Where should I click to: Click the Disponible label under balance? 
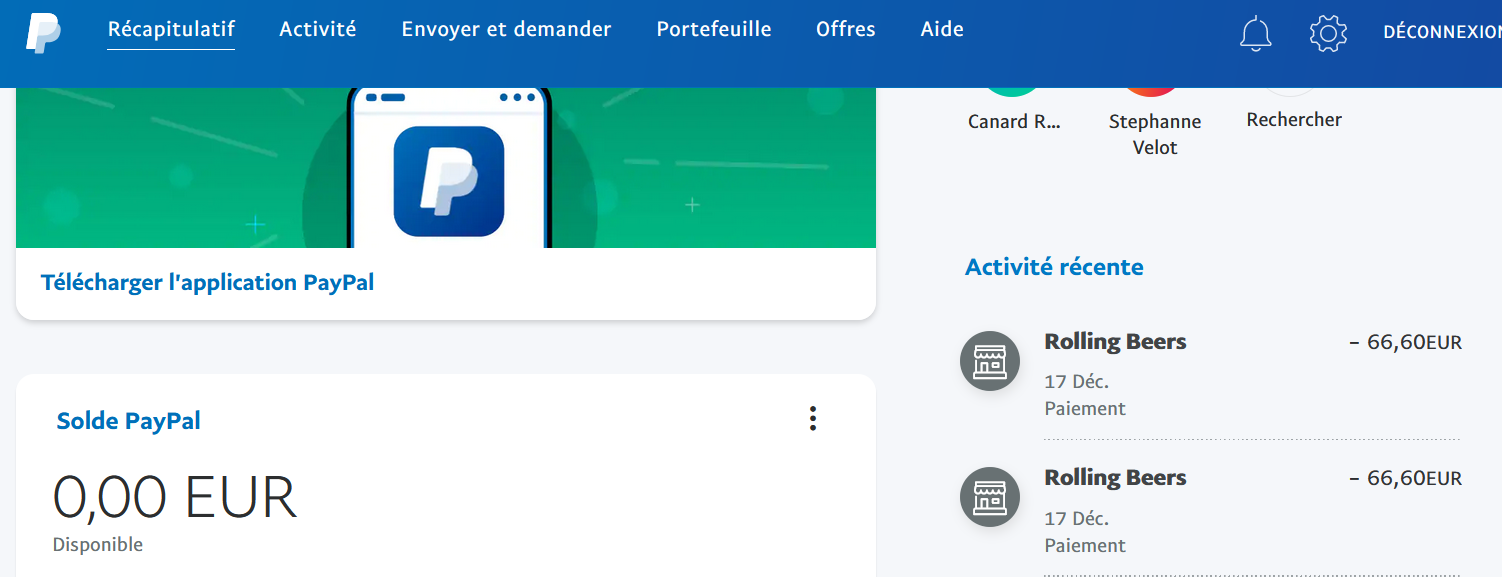tap(98, 545)
